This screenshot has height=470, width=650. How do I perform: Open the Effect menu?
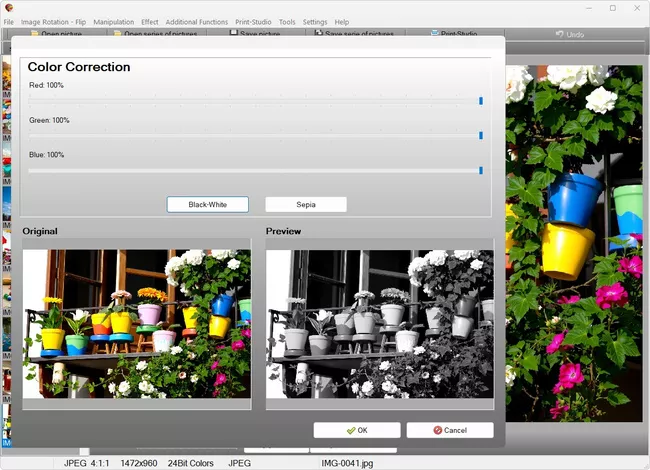[x=150, y=22]
